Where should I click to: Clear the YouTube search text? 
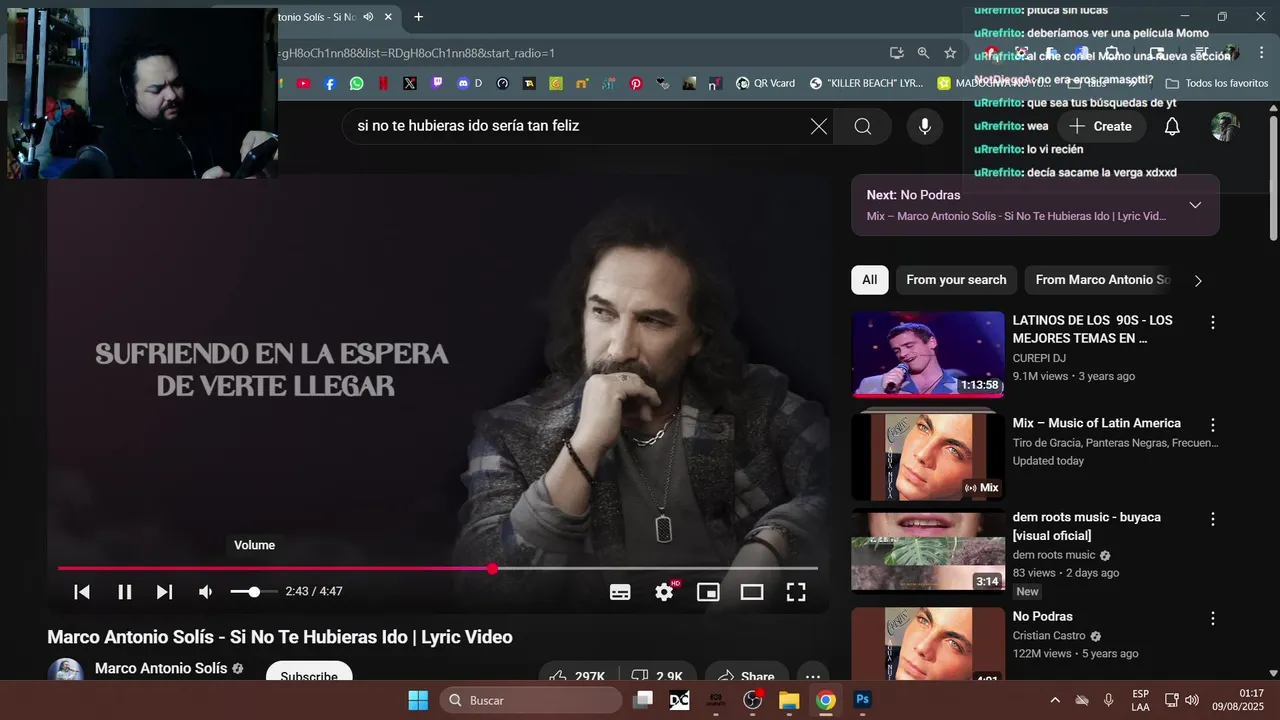[x=818, y=126]
